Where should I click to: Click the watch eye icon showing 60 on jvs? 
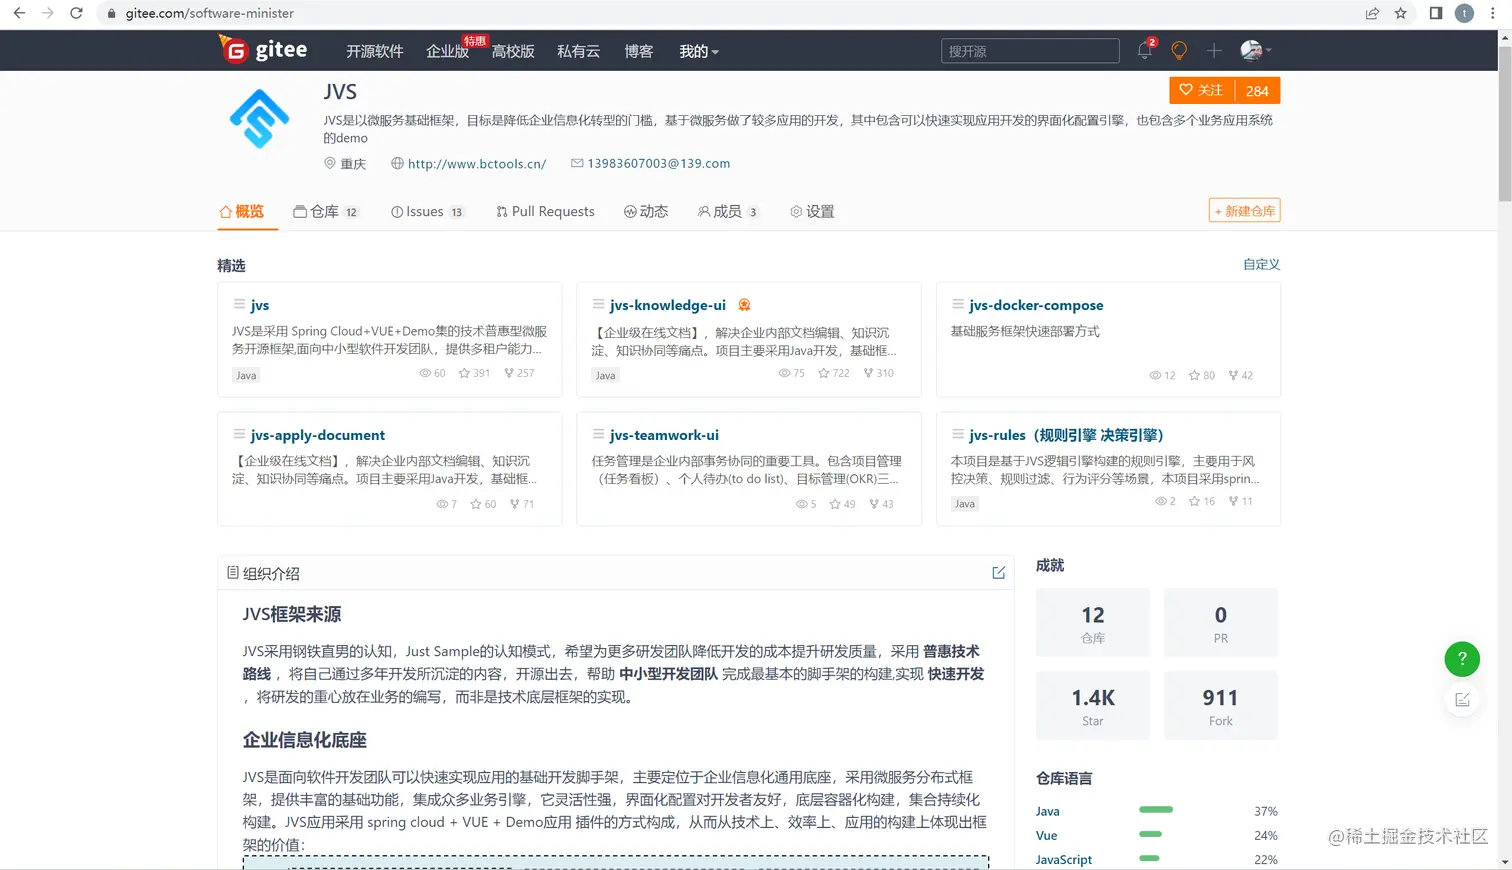click(425, 373)
